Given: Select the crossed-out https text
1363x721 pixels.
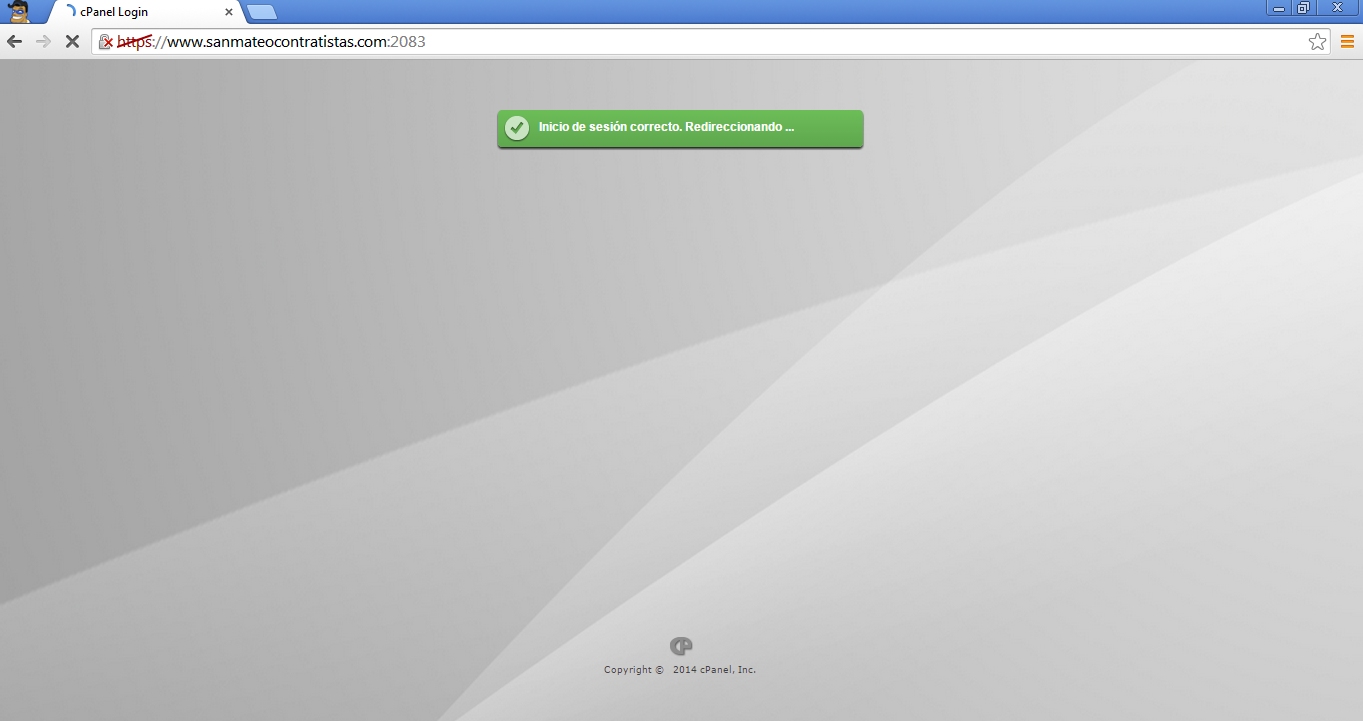Looking at the screenshot, I should coord(133,42).
